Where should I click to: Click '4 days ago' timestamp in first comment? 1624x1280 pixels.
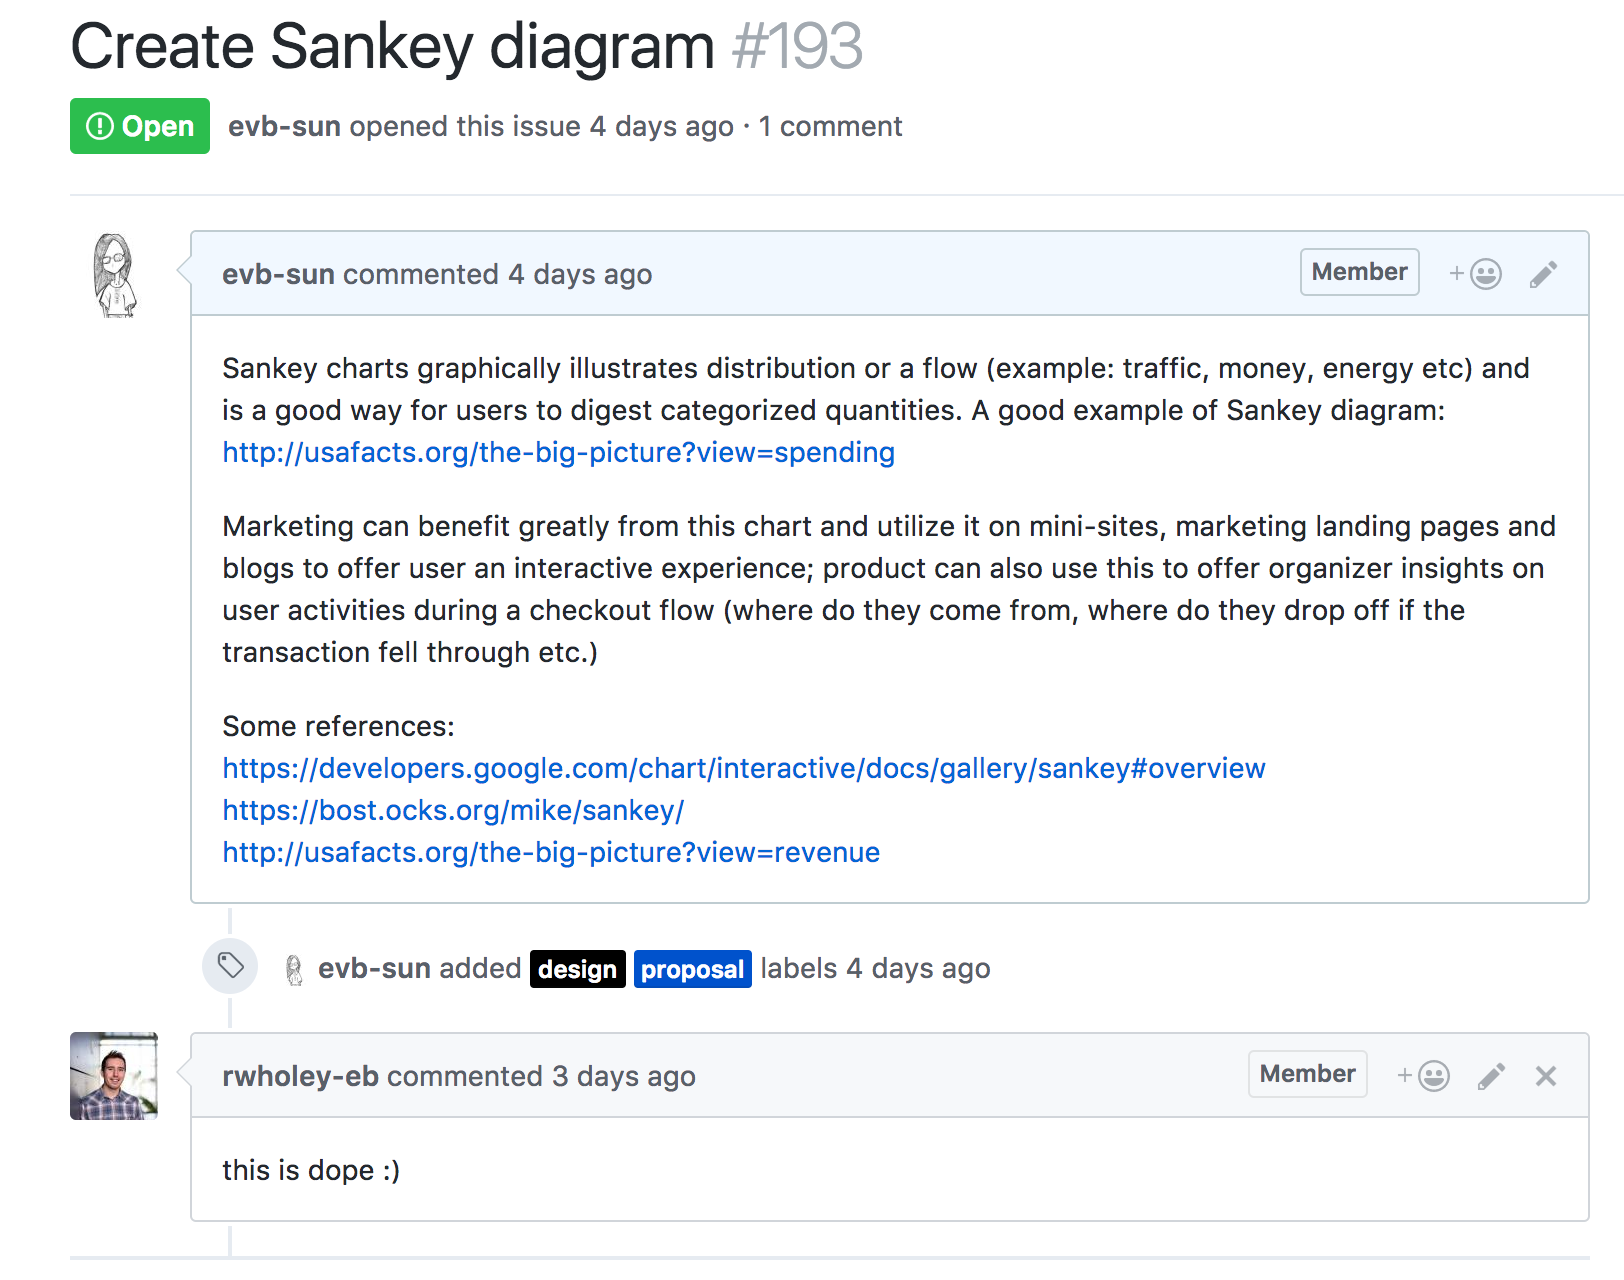coord(580,274)
